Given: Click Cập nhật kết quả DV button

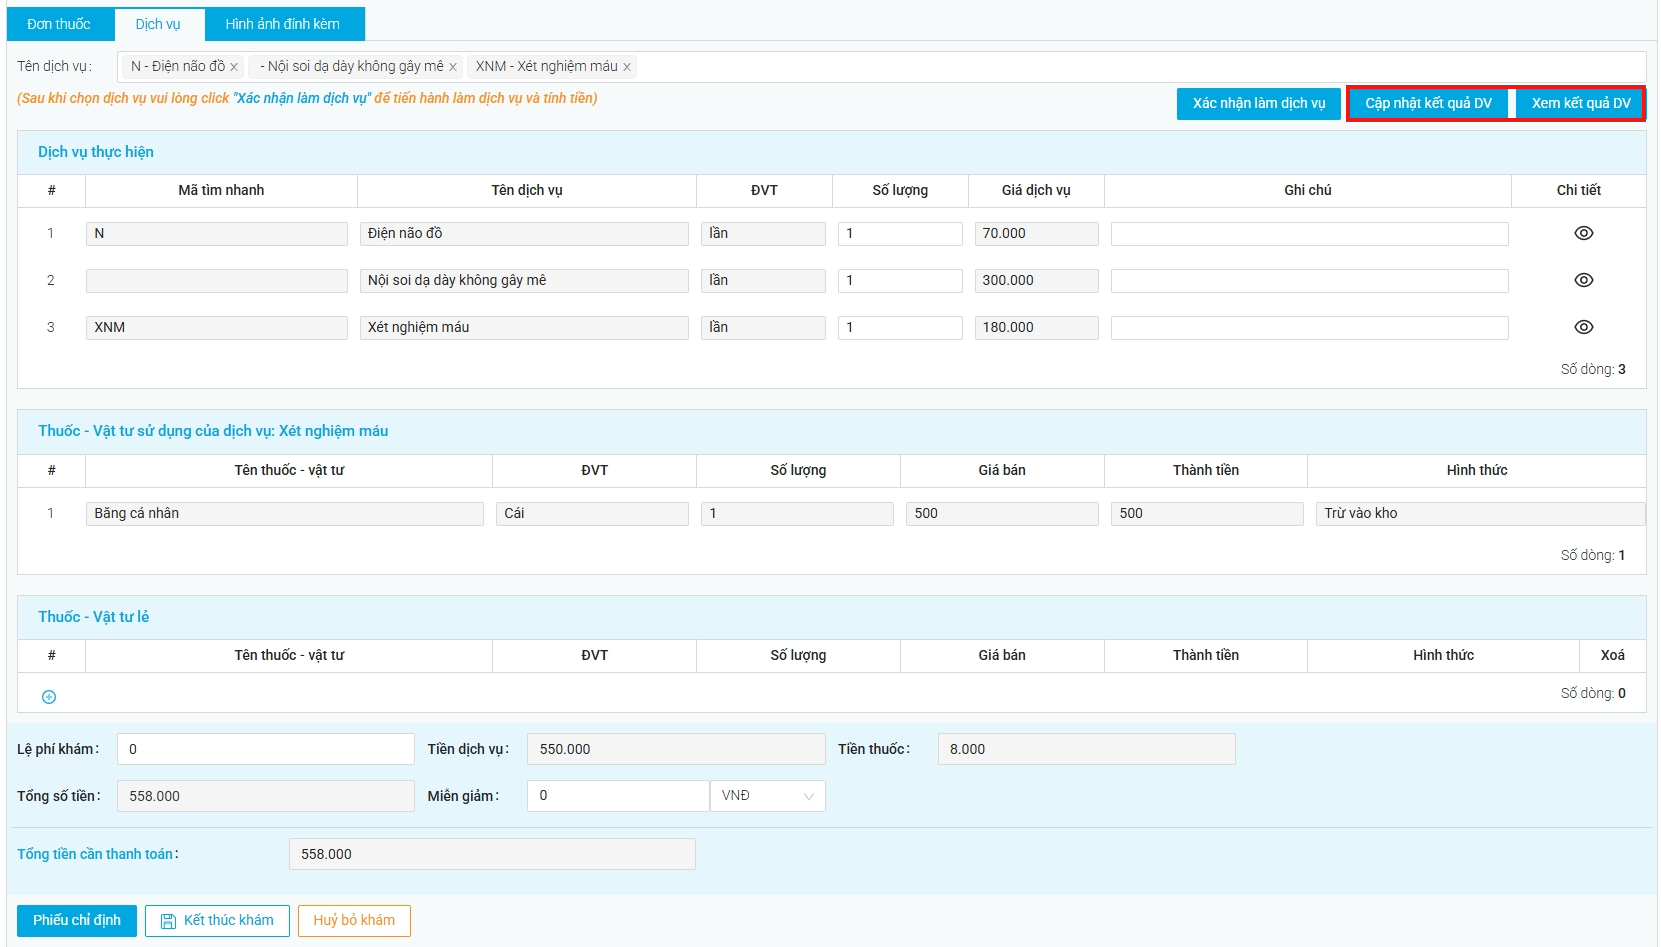Looking at the screenshot, I should click(x=1428, y=104).
